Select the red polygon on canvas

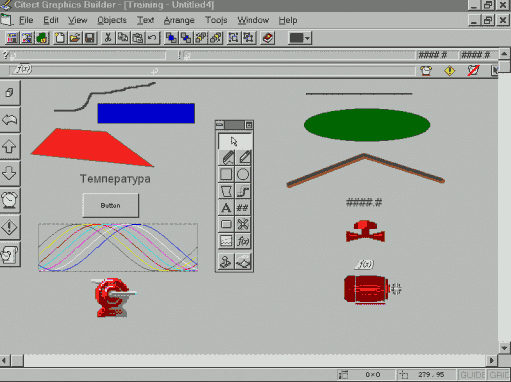tap(92, 147)
